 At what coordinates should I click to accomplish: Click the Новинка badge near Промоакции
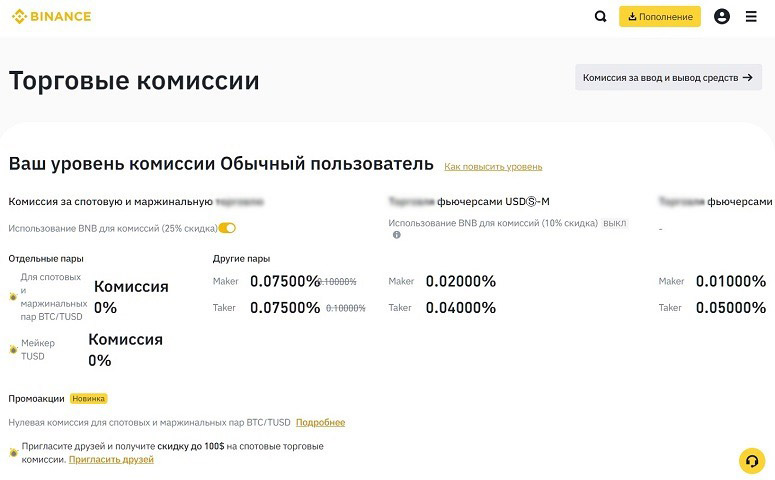tap(88, 398)
